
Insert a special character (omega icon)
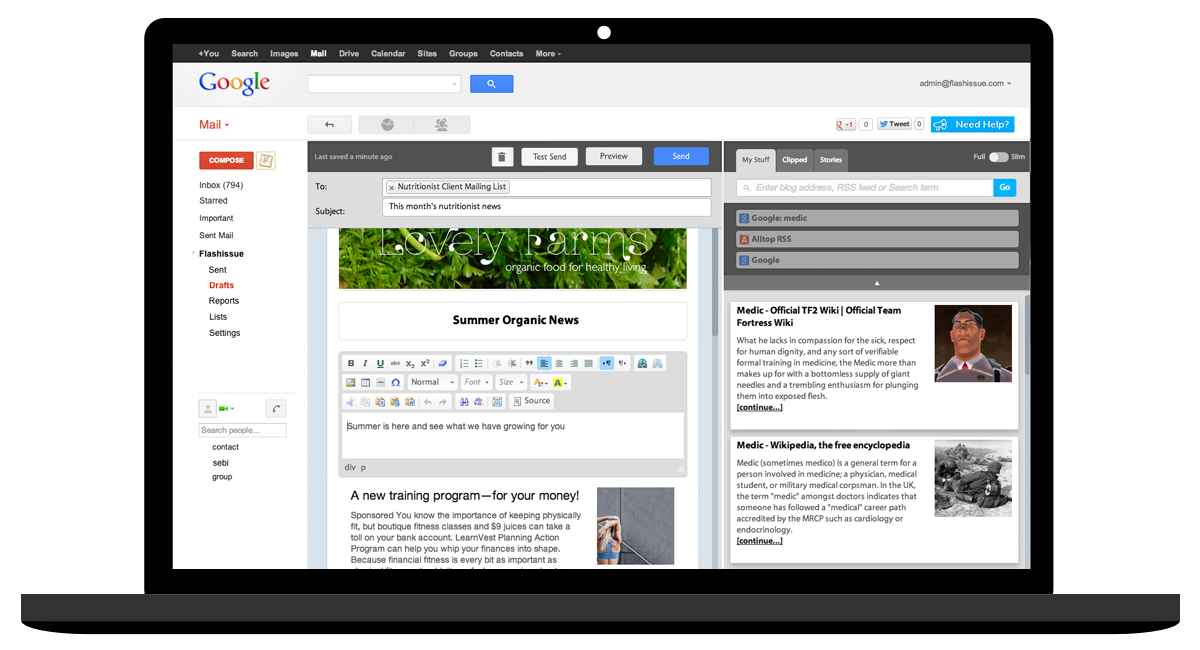(395, 382)
